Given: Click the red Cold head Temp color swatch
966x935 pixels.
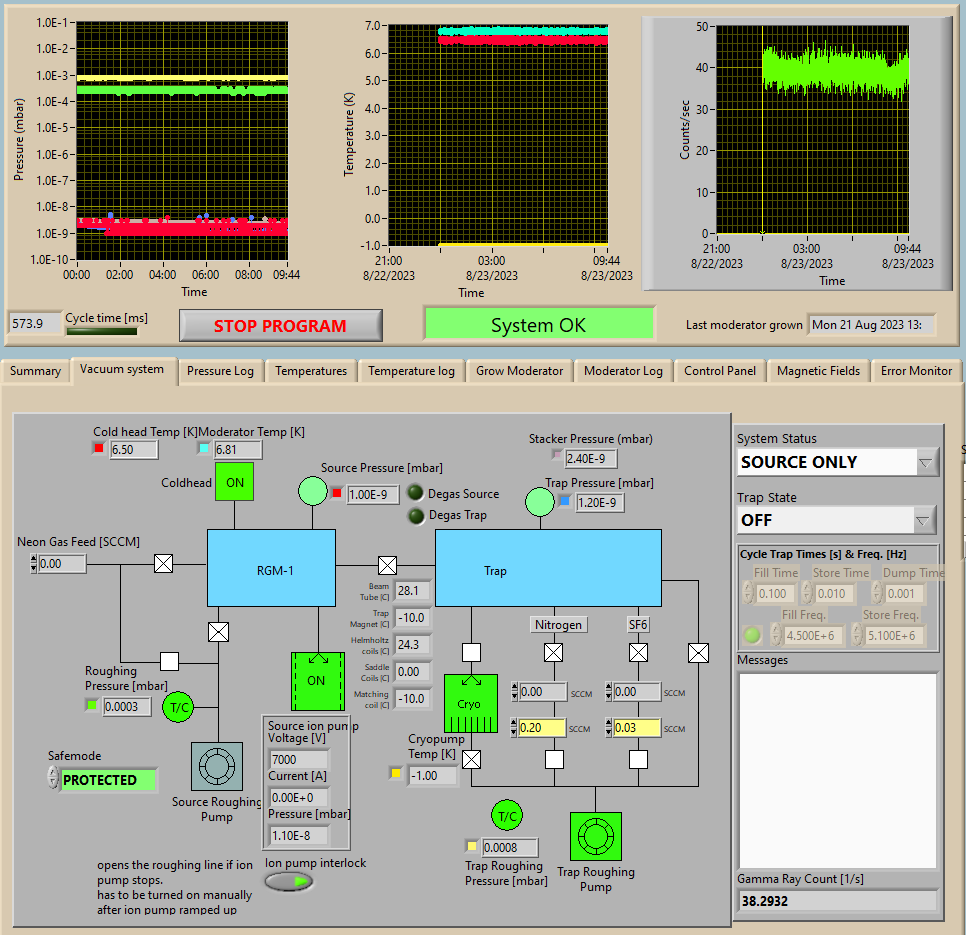Looking at the screenshot, I should pos(99,449).
